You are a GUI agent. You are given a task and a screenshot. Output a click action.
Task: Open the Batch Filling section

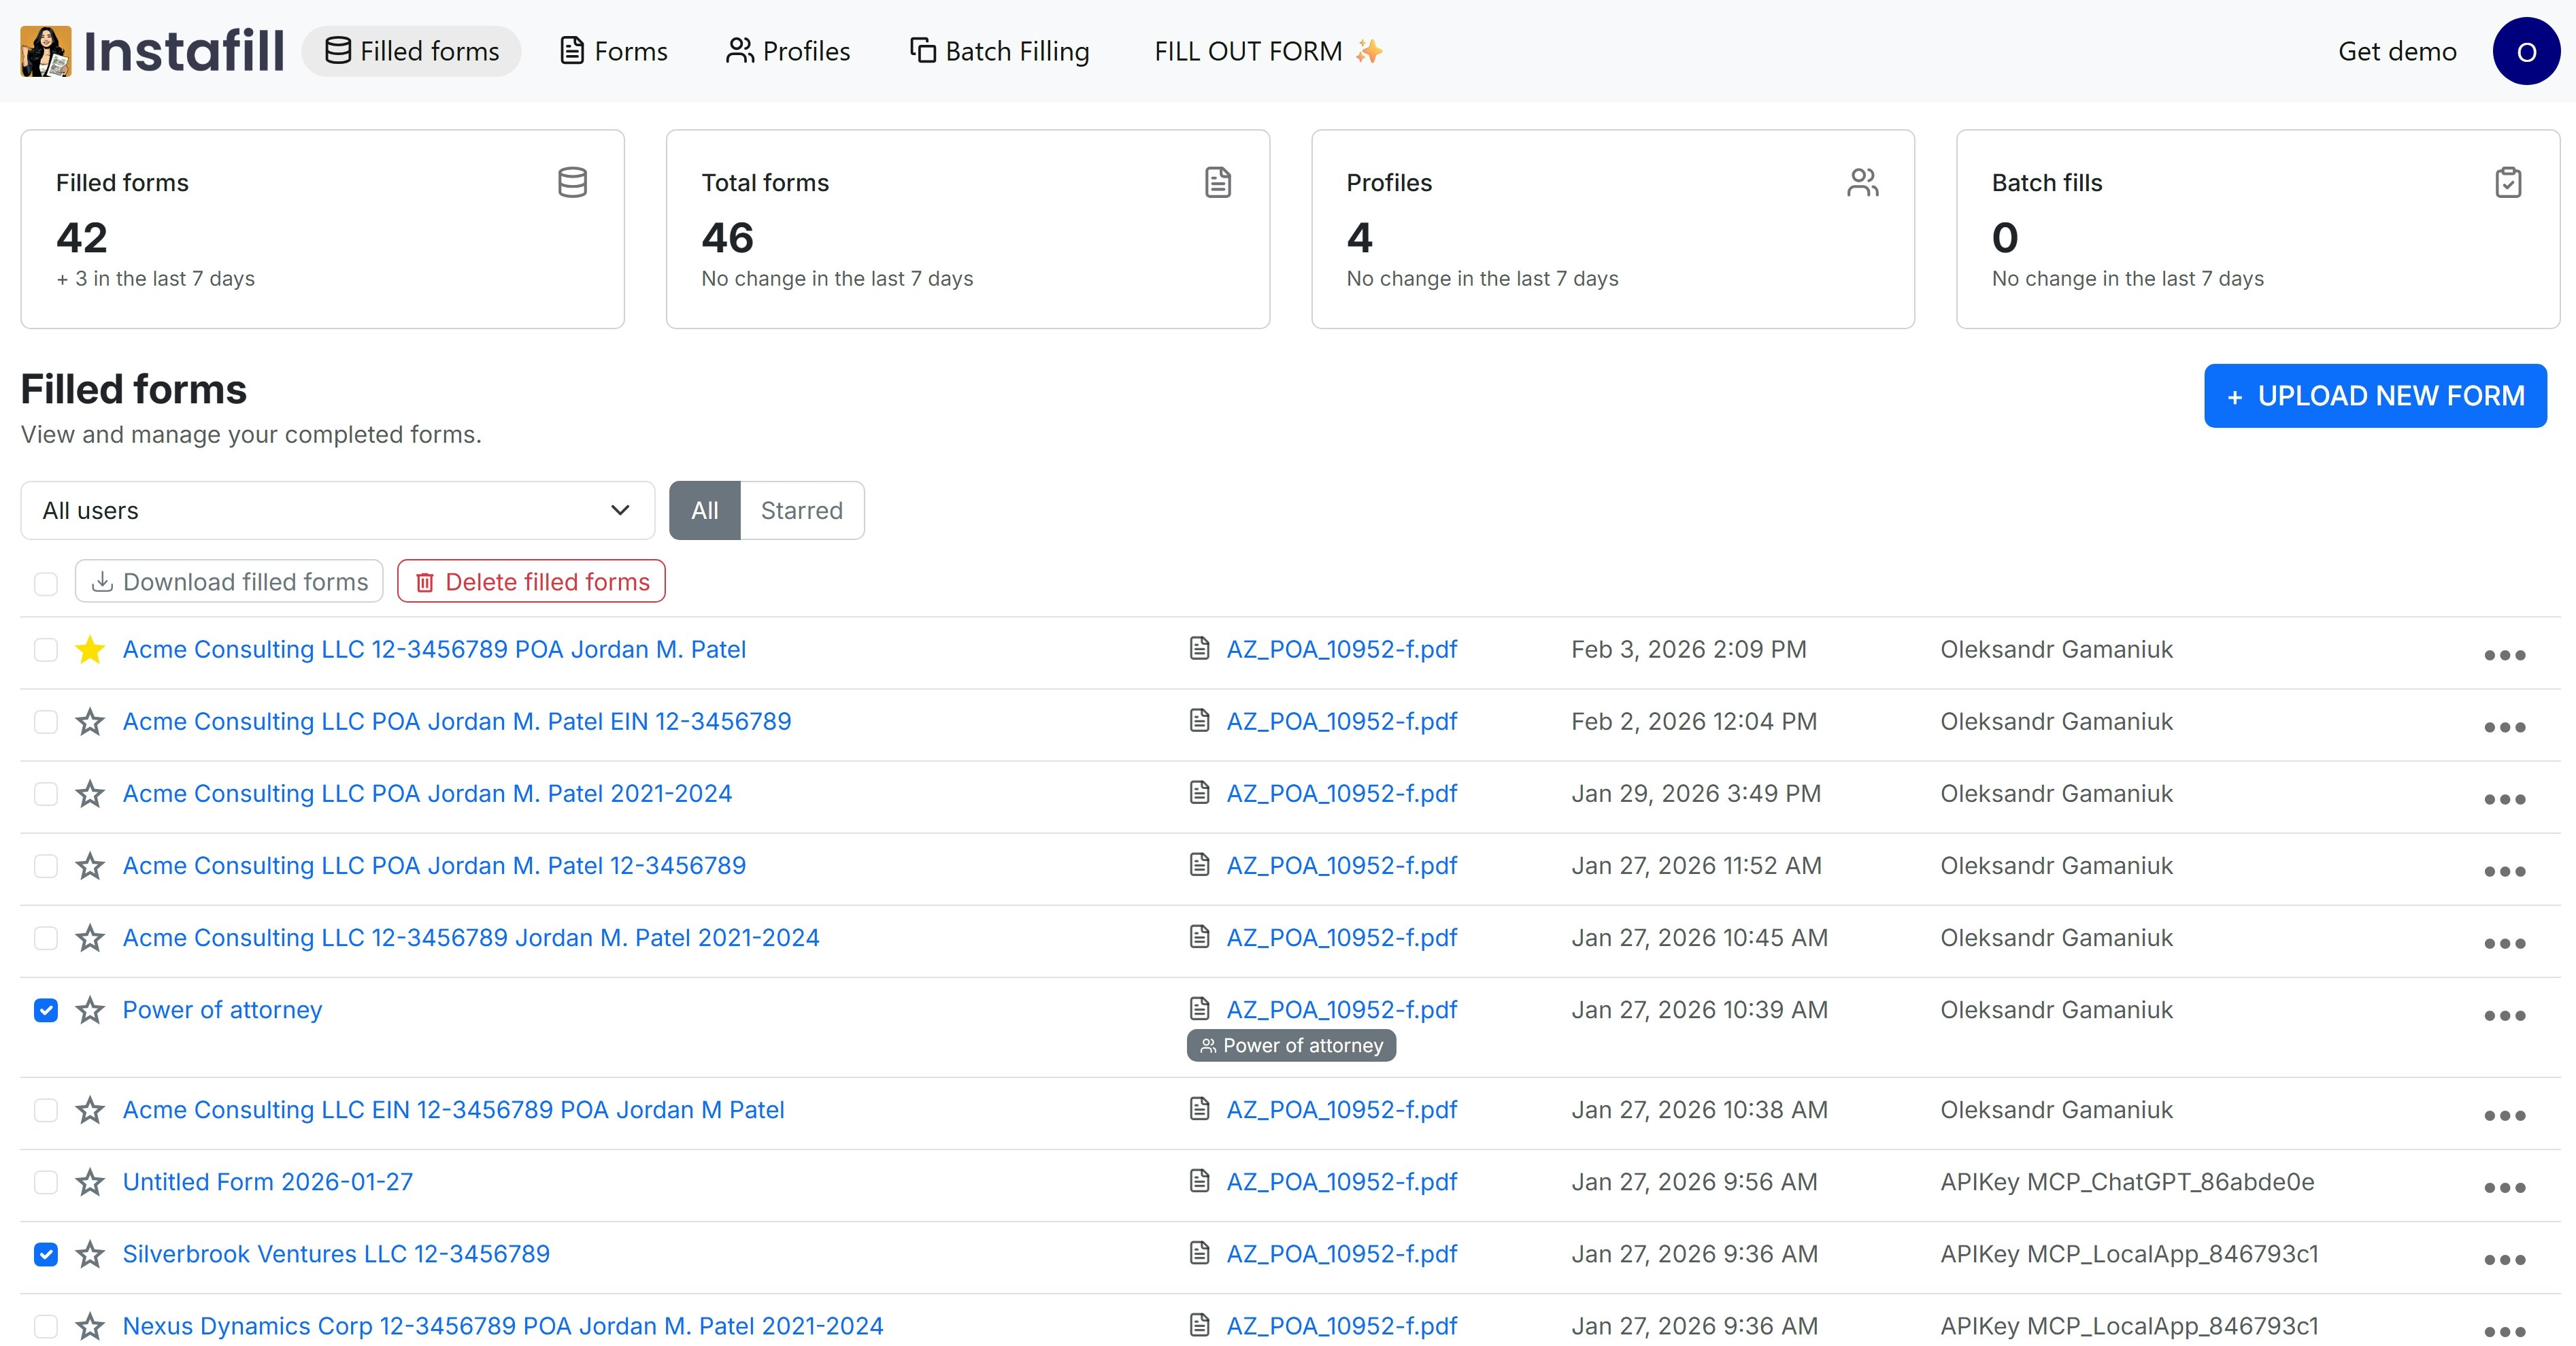999,50
